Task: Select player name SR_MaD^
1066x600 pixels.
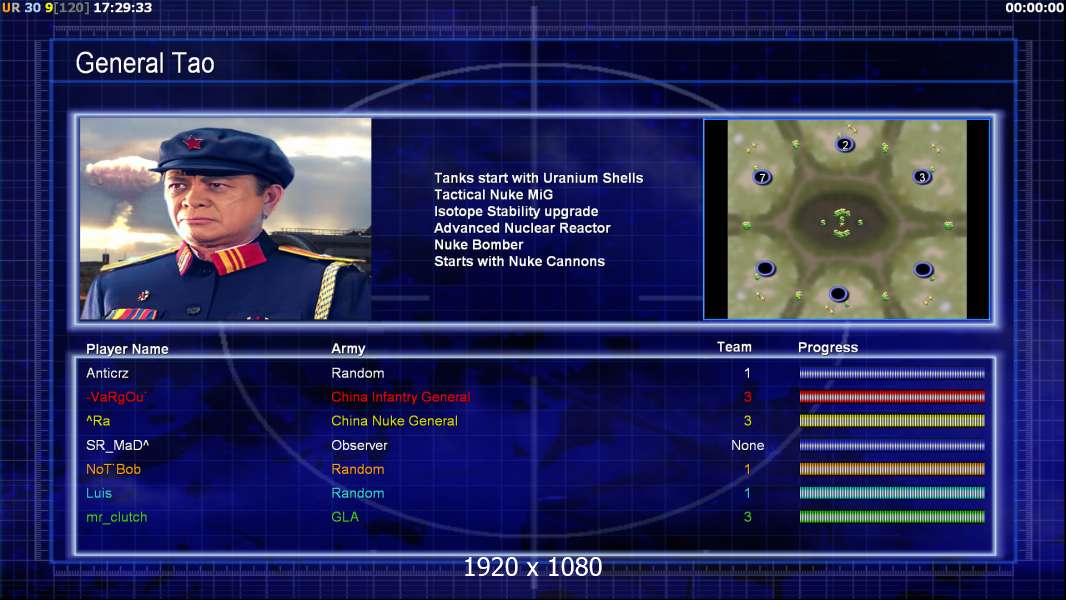Action: click(117, 445)
